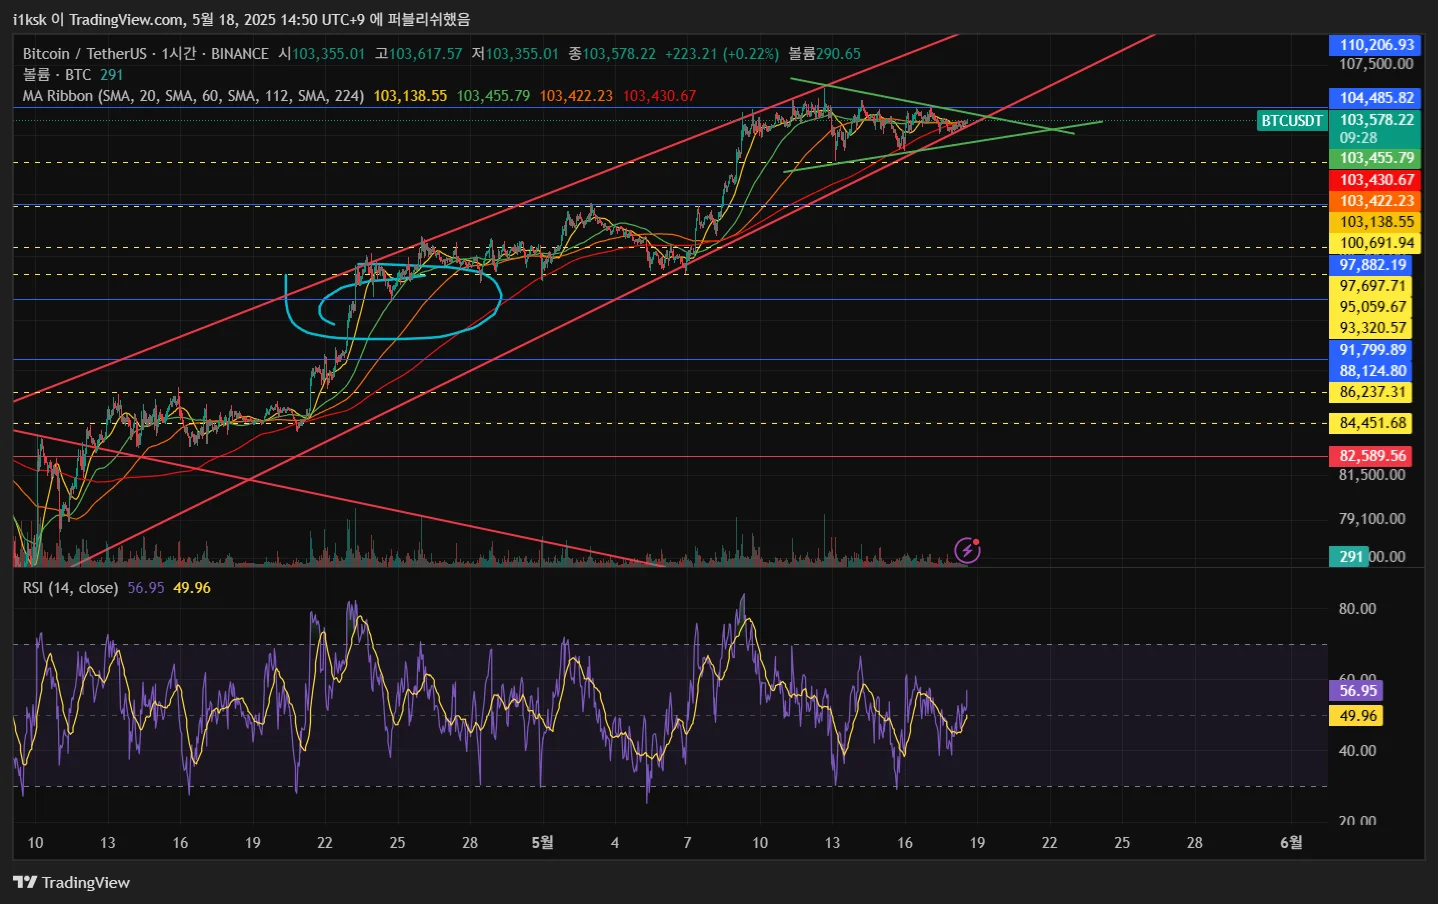This screenshot has width=1438, height=904.
Task: Click the 6월 date on time axis
Action: pos(1291,843)
